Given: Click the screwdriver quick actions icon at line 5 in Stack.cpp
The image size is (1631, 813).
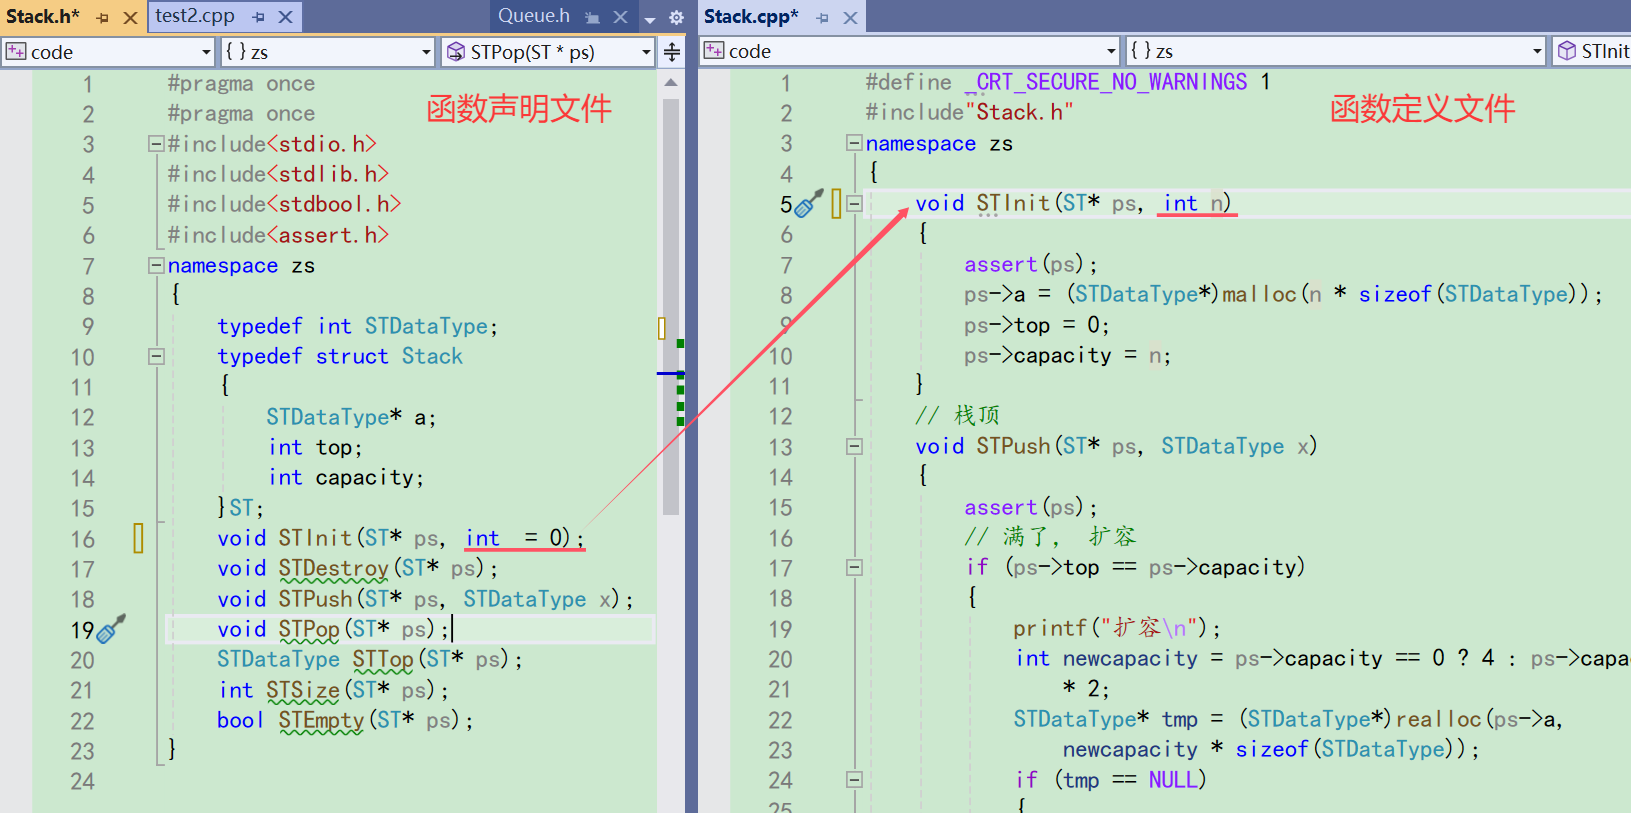Looking at the screenshot, I should [809, 203].
